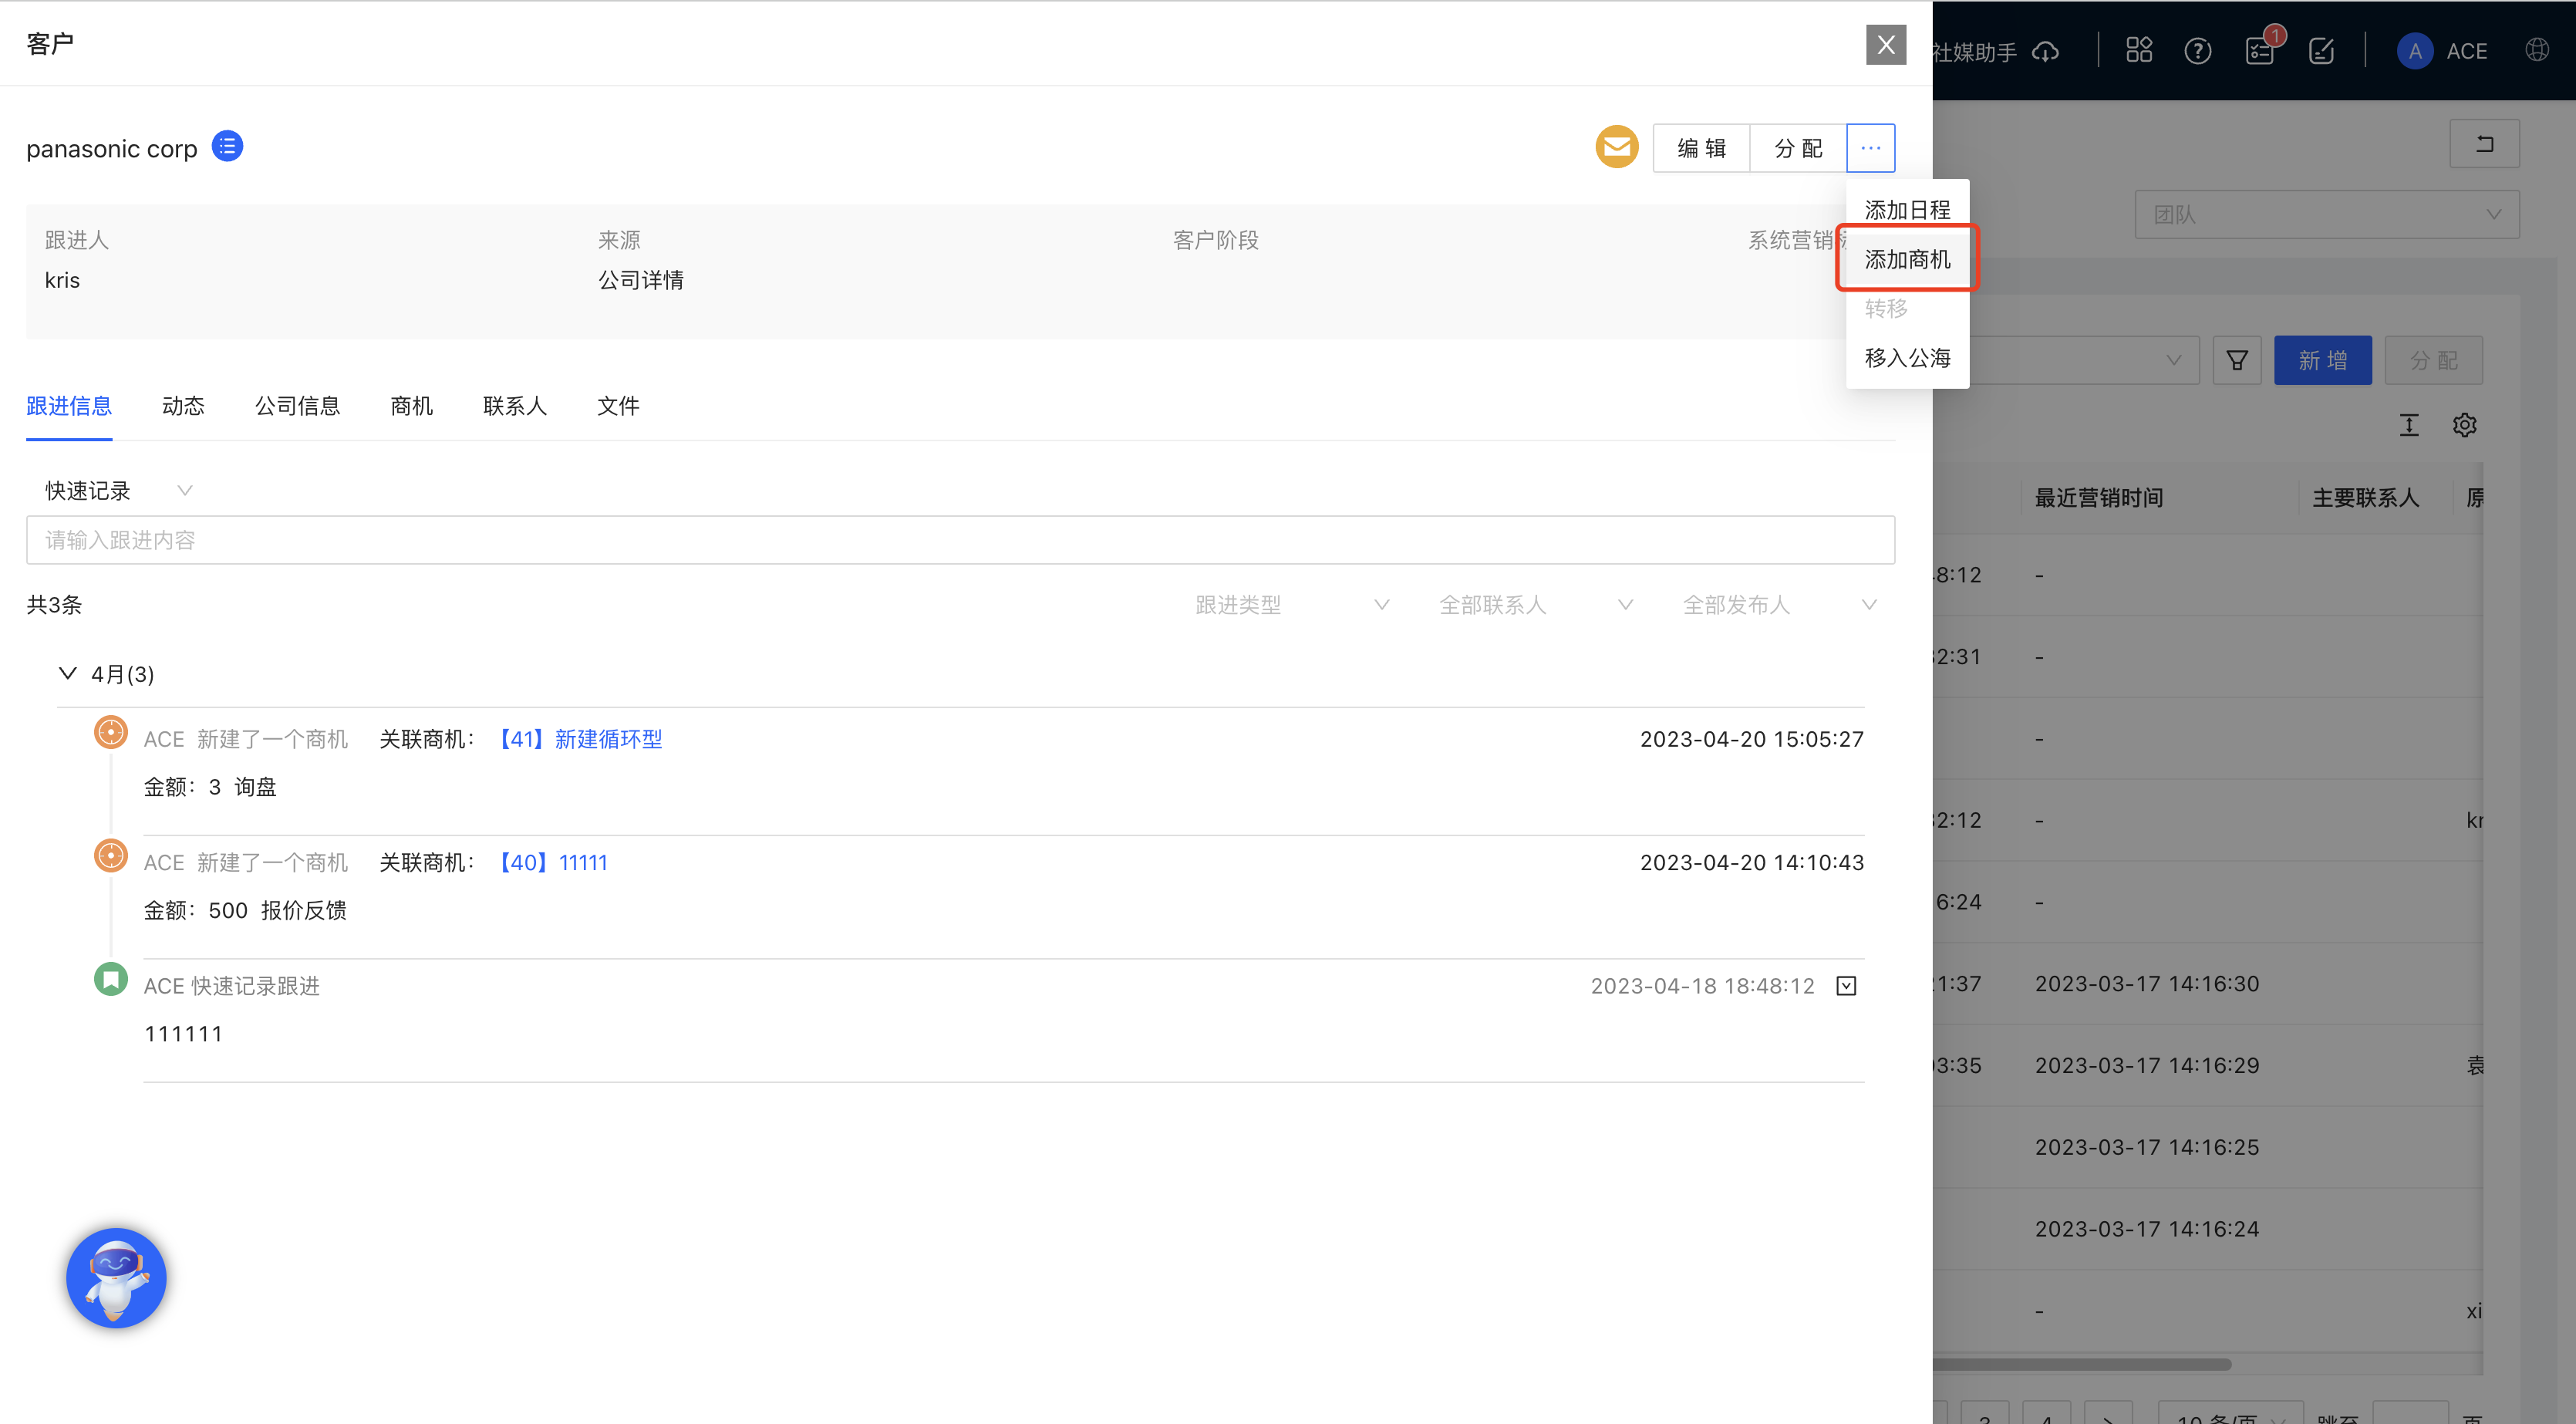
Task: Click the return arrow button in background page
Action: coord(2484,144)
